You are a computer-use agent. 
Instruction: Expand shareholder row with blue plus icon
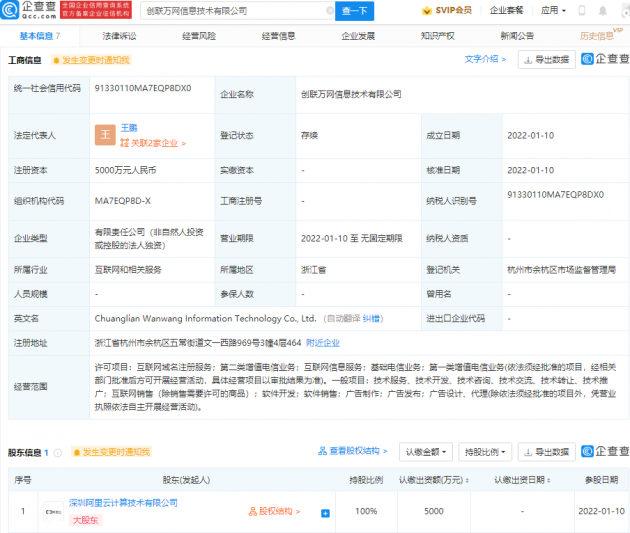pyautogui.click(x=325, y=513)
